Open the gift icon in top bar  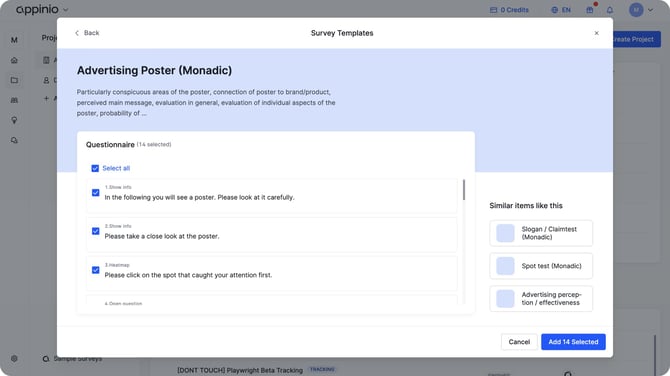pos(590,10)
